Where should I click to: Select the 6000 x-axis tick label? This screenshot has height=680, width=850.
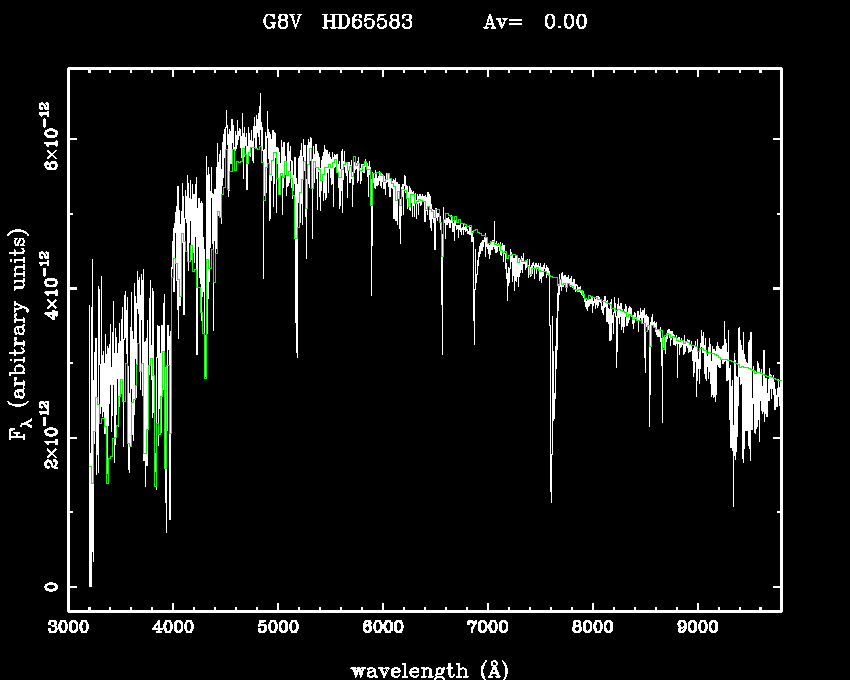[383, 628]
